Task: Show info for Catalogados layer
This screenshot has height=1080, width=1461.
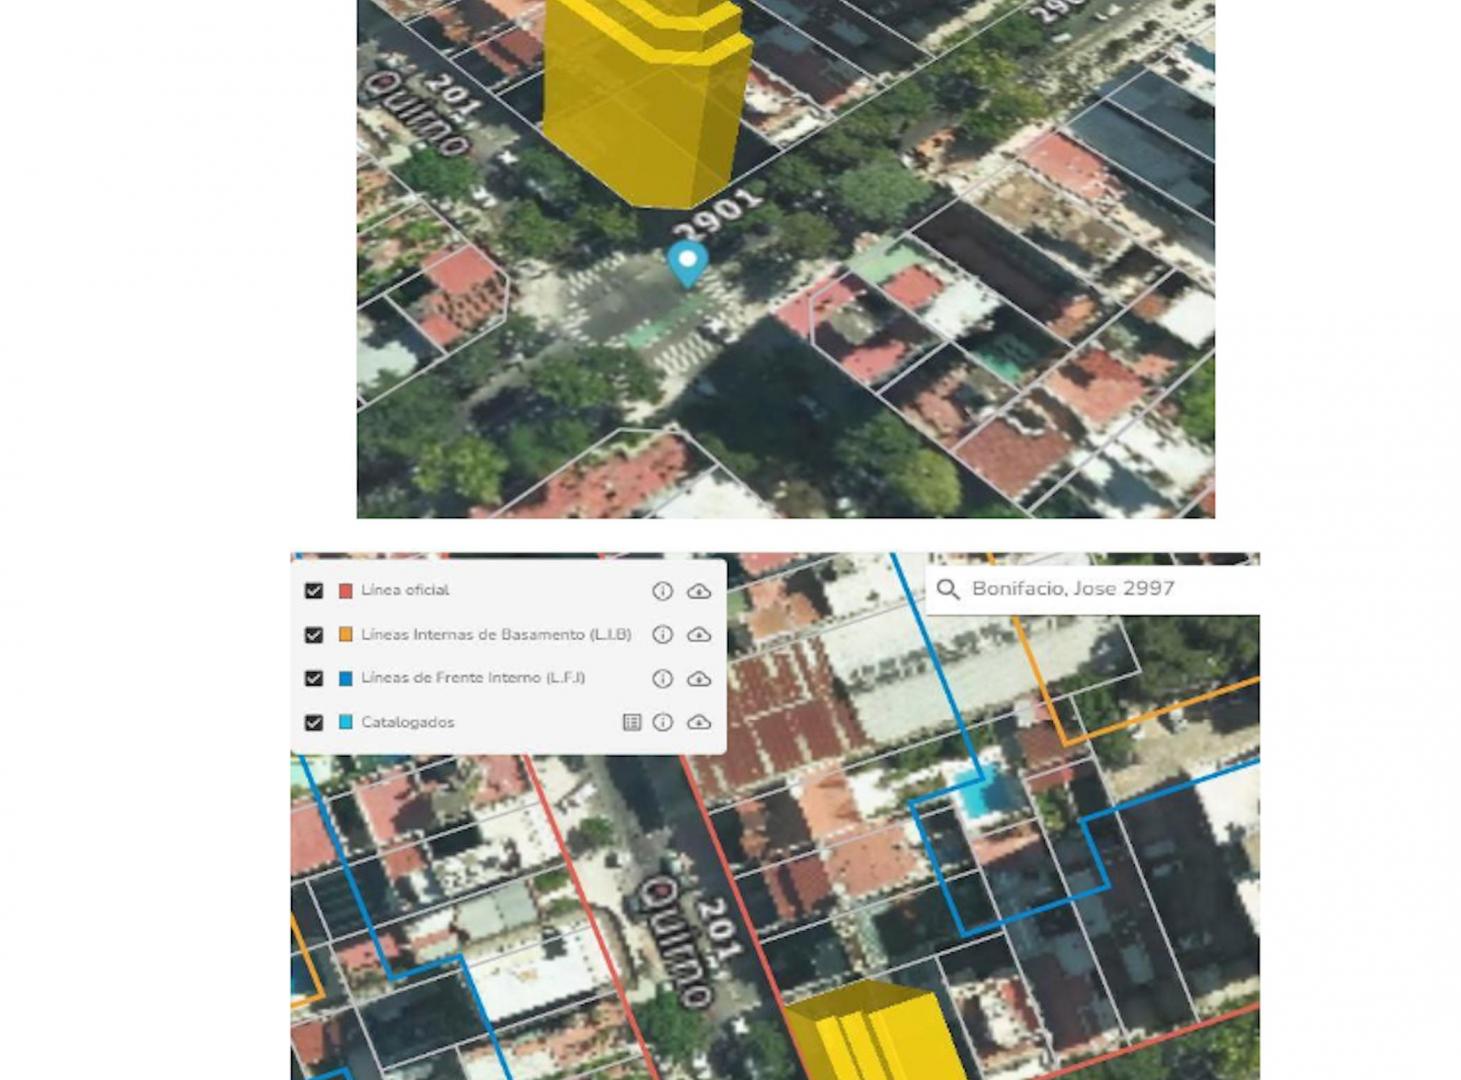Action: click(662, 722)
